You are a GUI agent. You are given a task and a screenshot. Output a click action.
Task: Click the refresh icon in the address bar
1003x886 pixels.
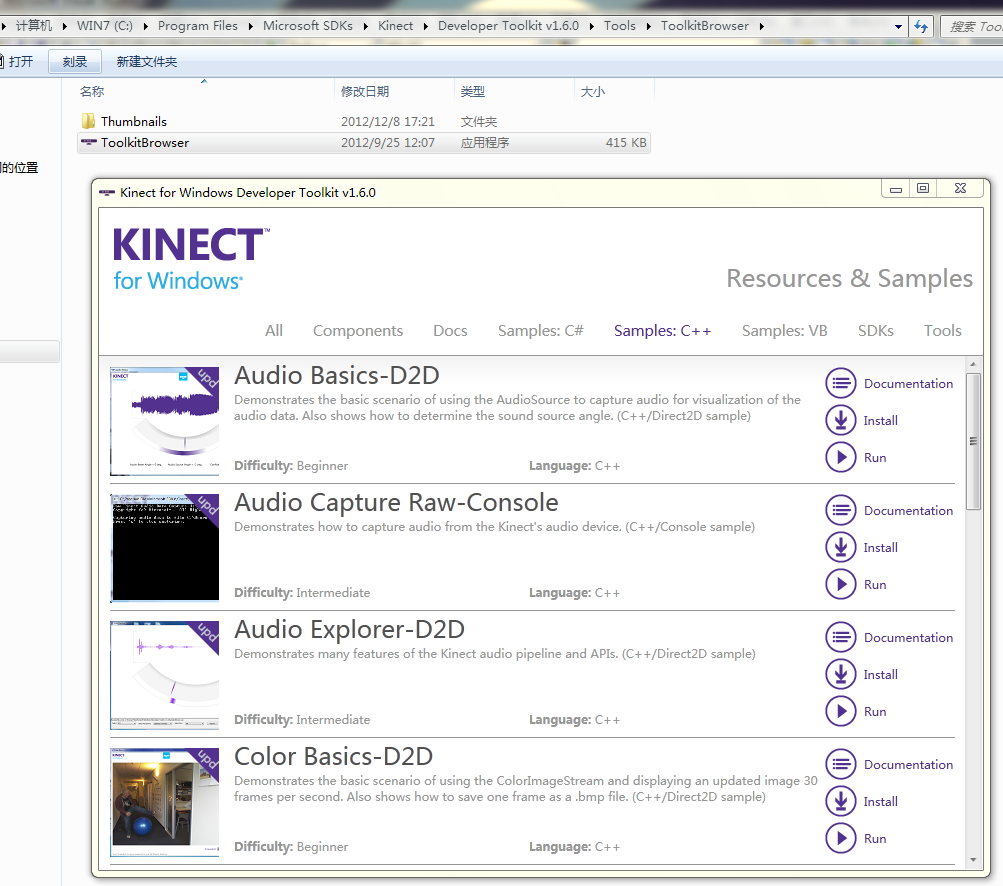[x=920, y=26]
